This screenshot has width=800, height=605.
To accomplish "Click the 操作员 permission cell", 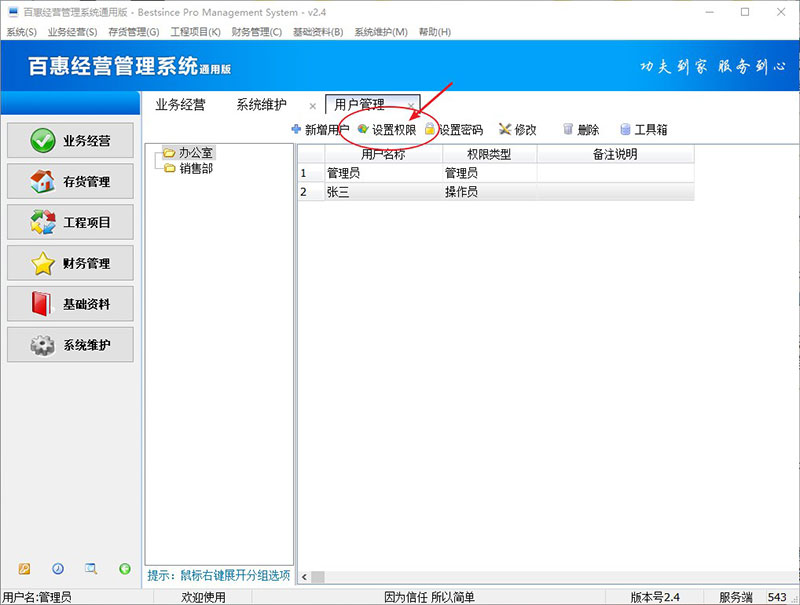I will coord(489,192).
